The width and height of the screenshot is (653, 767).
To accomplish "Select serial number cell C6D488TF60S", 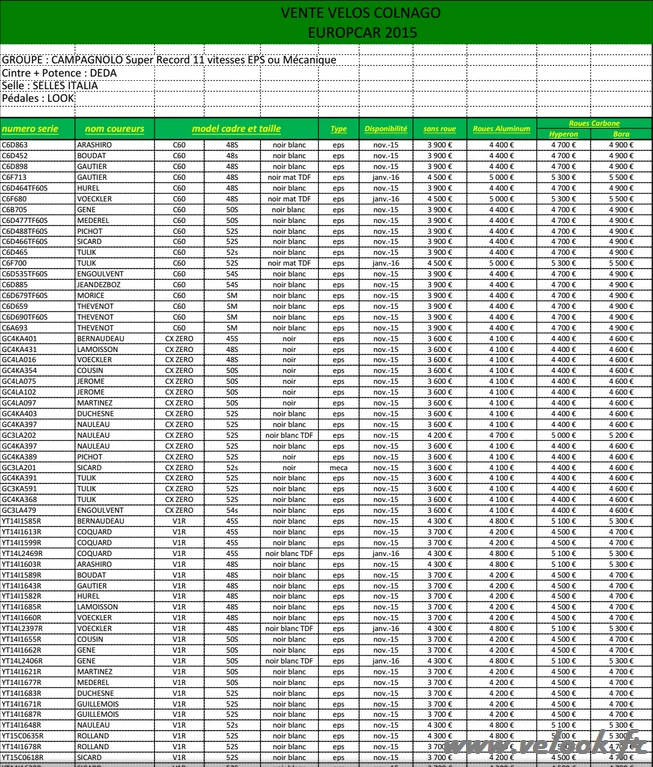I will pyautogui.click(x=24, y=231).
